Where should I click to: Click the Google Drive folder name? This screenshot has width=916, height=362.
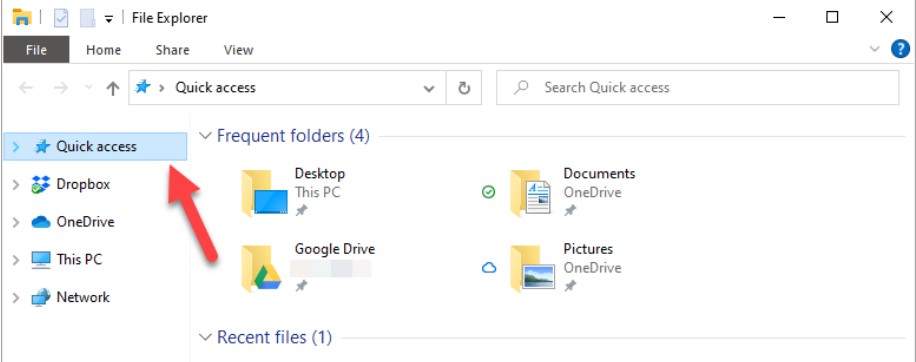click(x=335, y=249)
